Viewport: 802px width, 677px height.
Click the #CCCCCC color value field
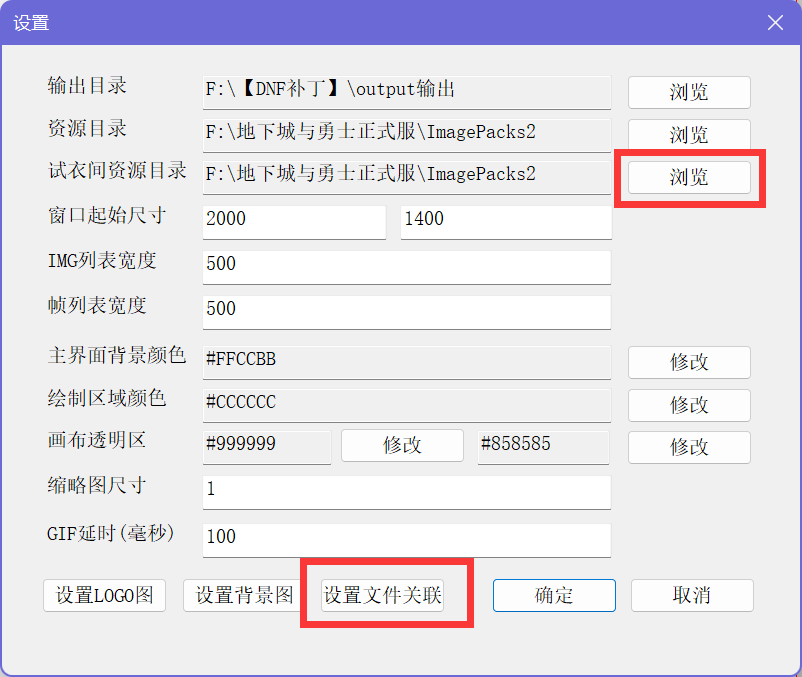(x=407, y=405)
